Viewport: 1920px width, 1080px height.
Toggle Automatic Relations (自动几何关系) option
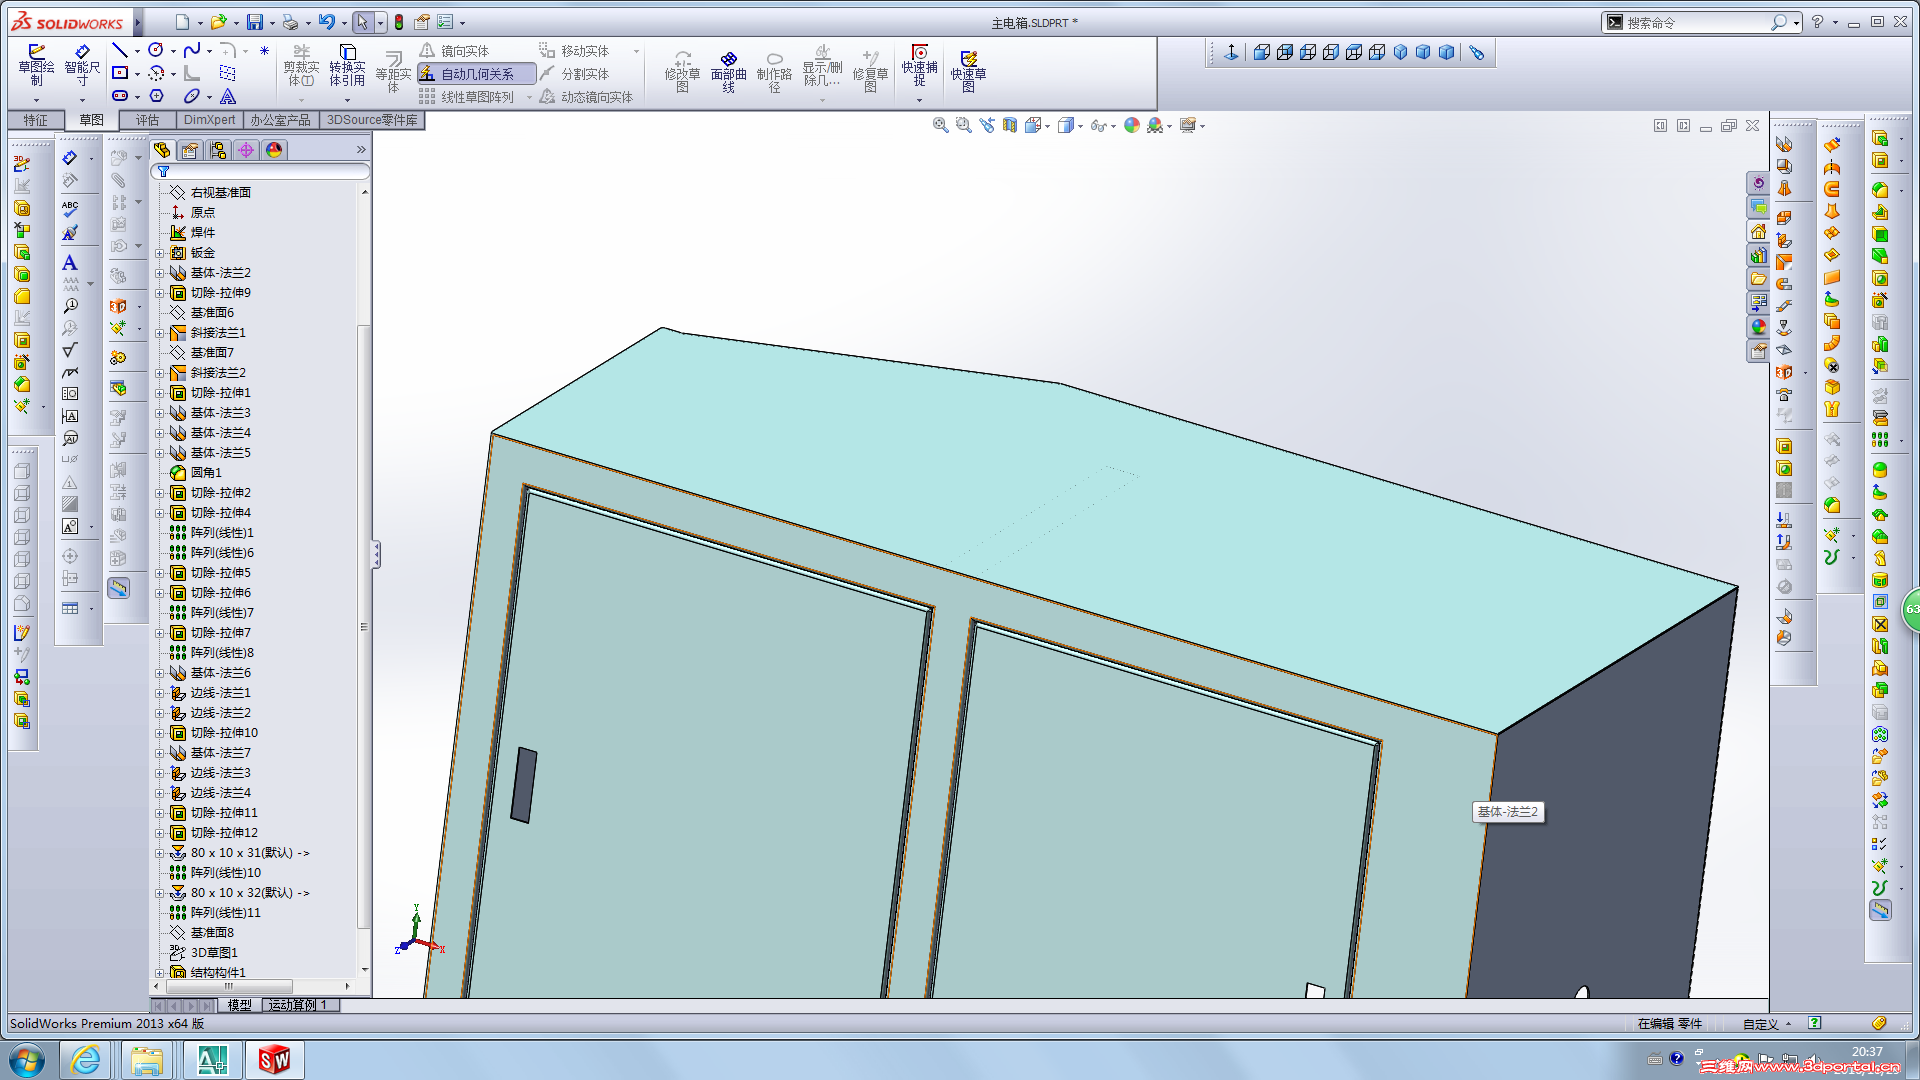[x=476, y=74]
